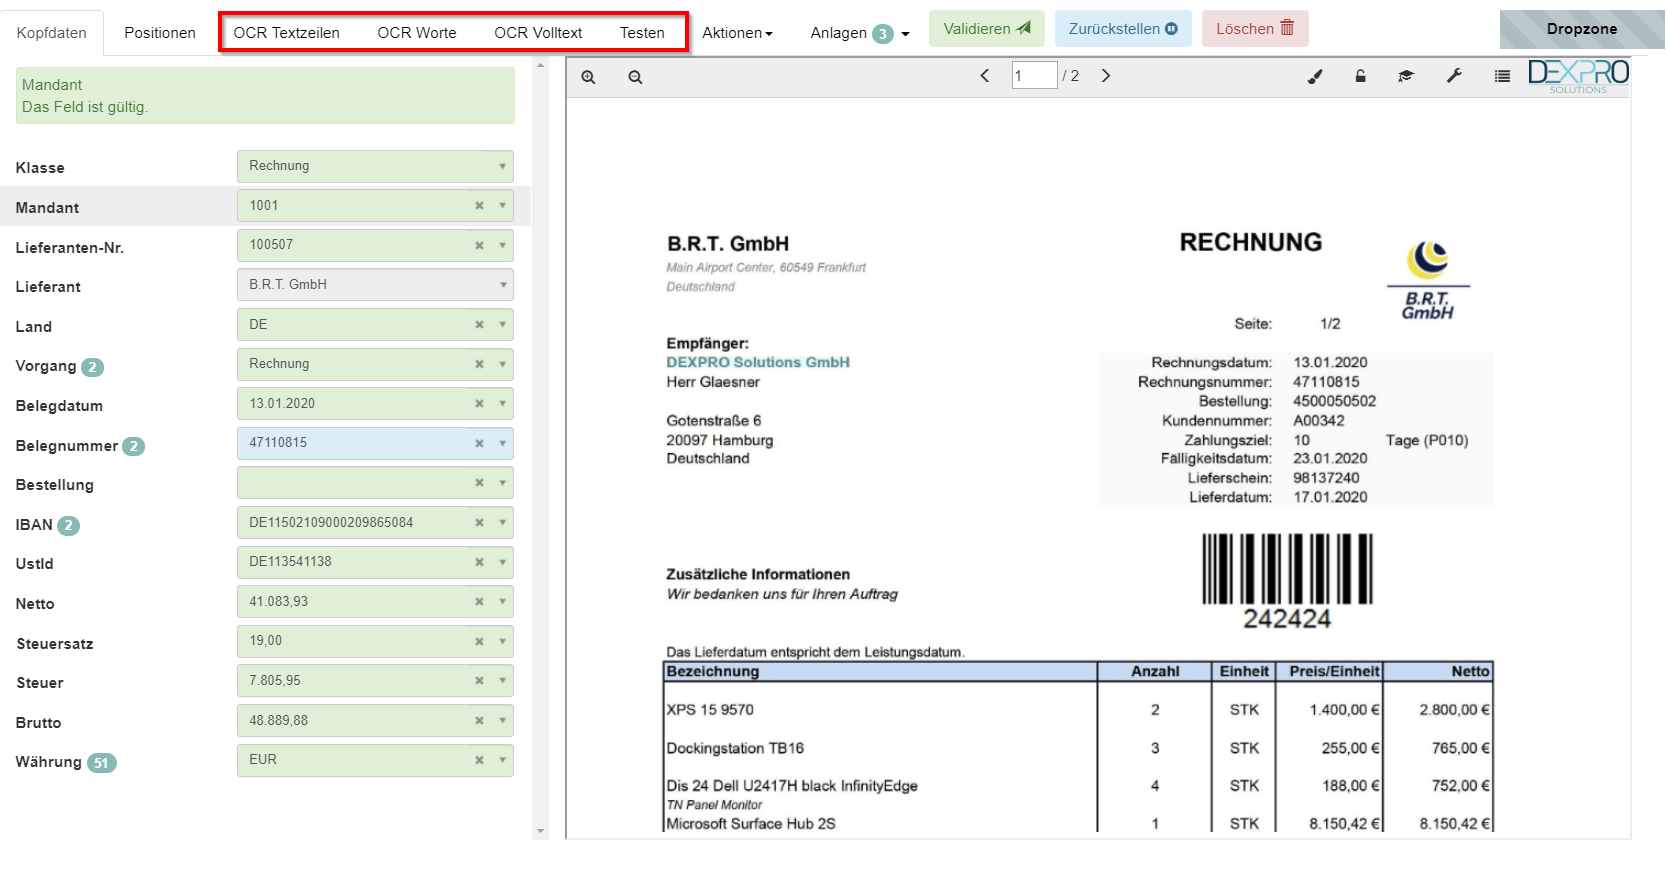The height and width of the screenshot is (880, 1666).
Task: Click the Vorgang badge showing 2
Action: [92, 367]
